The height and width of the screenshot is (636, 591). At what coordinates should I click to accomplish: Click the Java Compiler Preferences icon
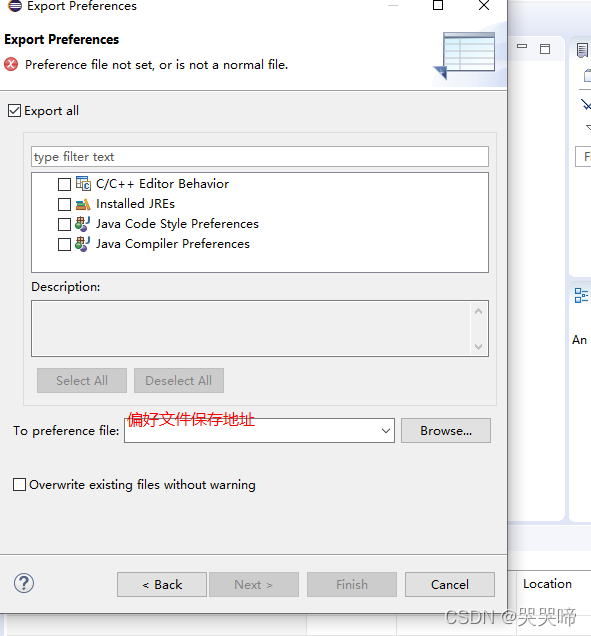pos(83,244)
